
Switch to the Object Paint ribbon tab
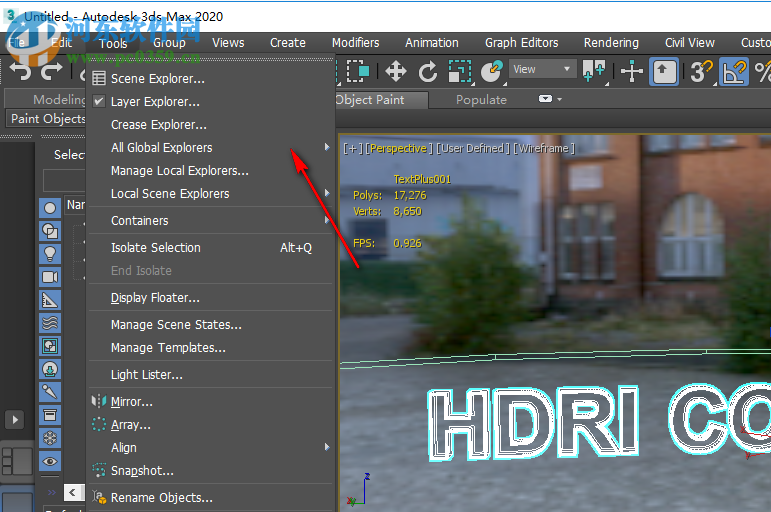381,100
